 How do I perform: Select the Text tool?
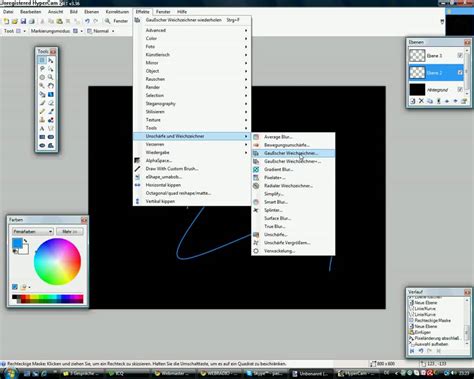click(x=42, y=128)
